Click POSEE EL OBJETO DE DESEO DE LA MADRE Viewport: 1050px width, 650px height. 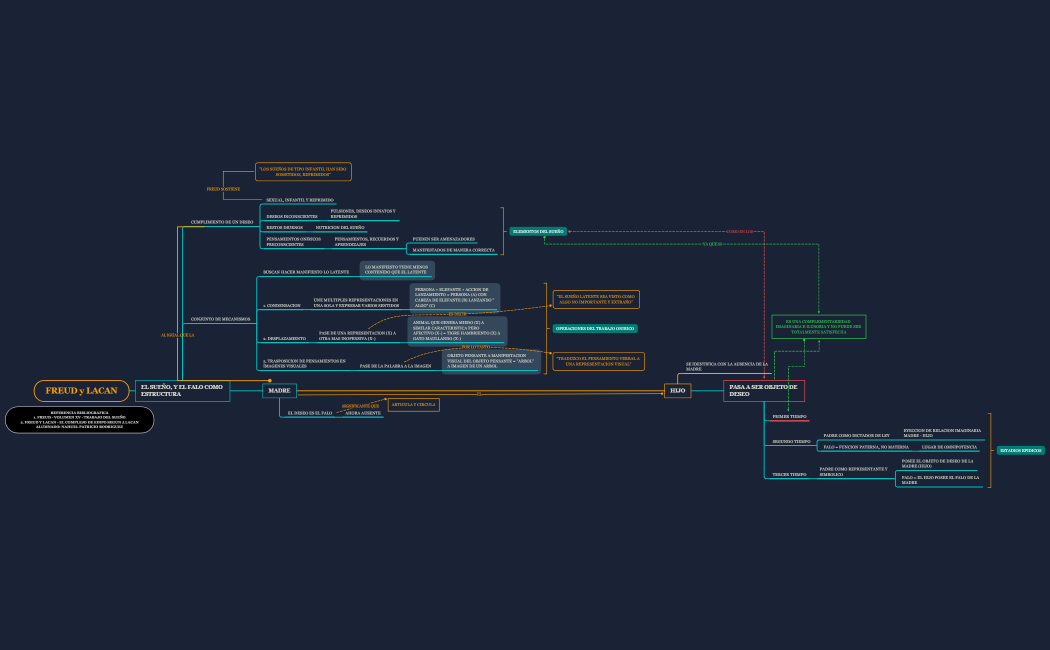click(938, 463)
